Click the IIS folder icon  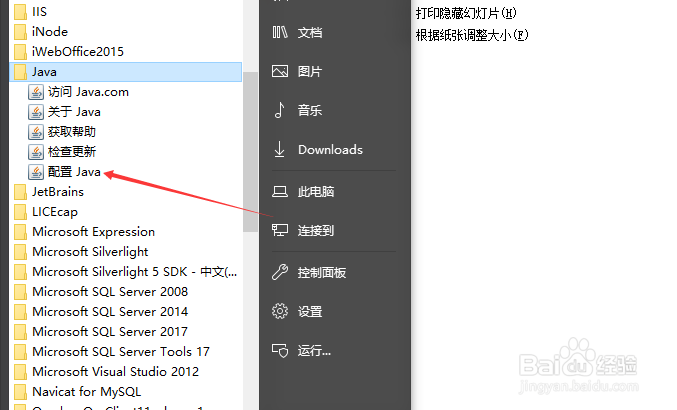[20, 12]
